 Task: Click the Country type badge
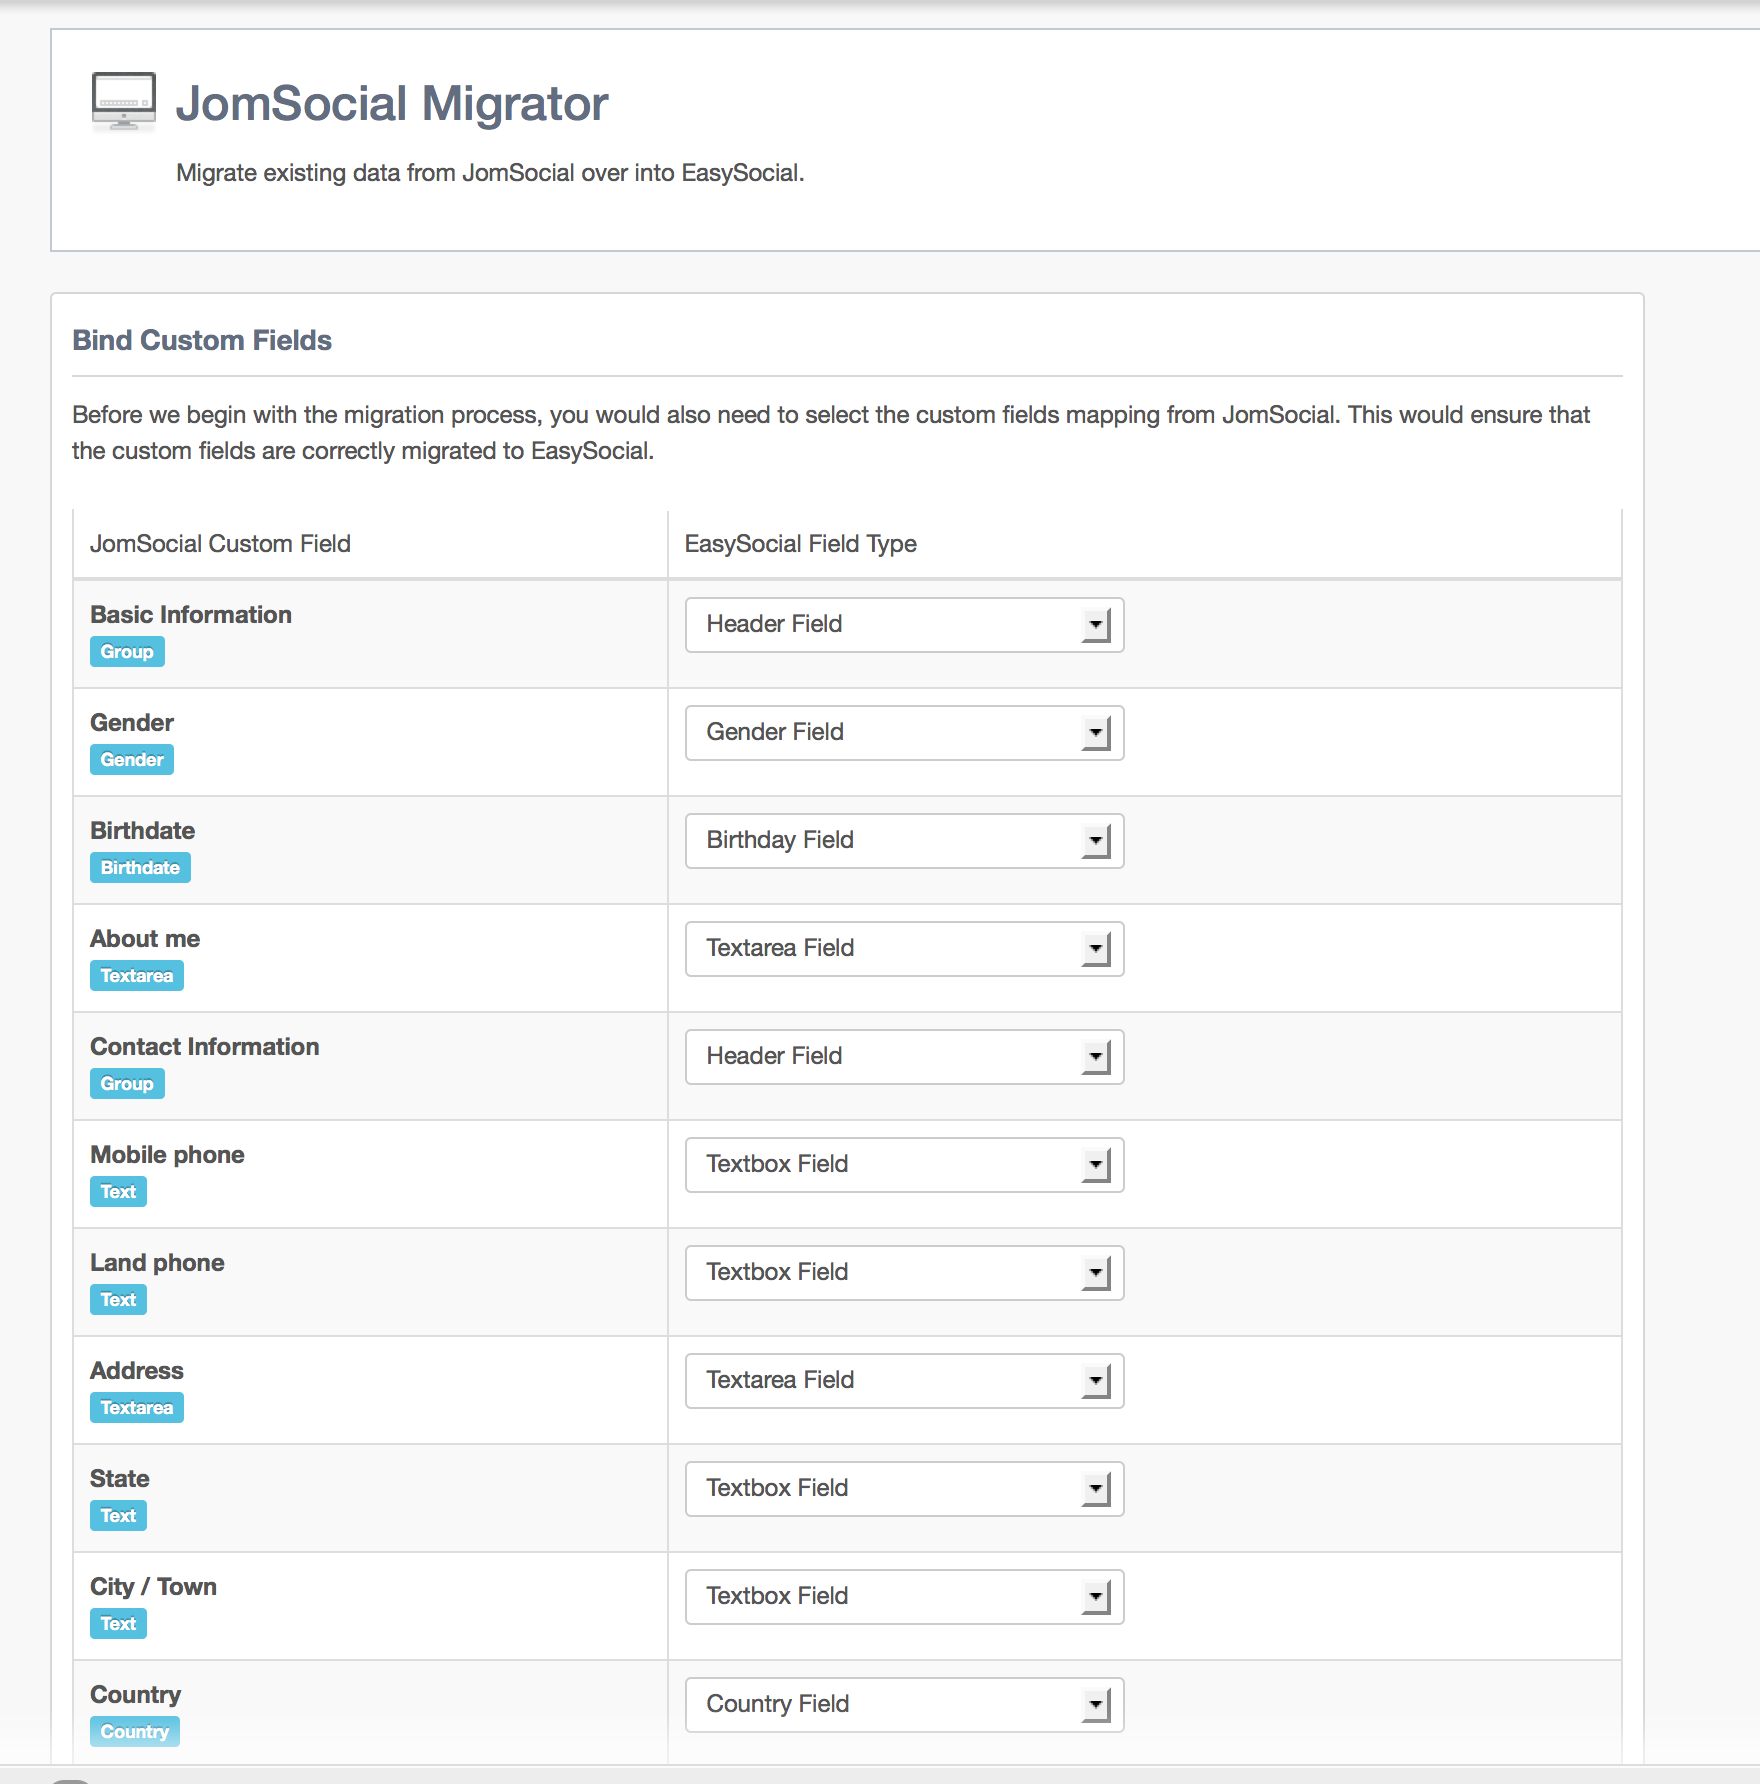point(135,1732)
